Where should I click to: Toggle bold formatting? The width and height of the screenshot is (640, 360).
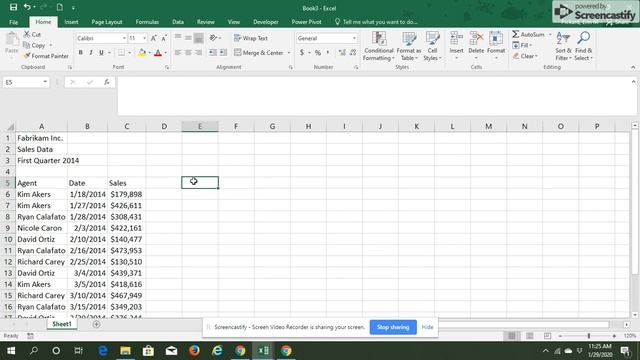pyautogui.click(x=80, y=53)
